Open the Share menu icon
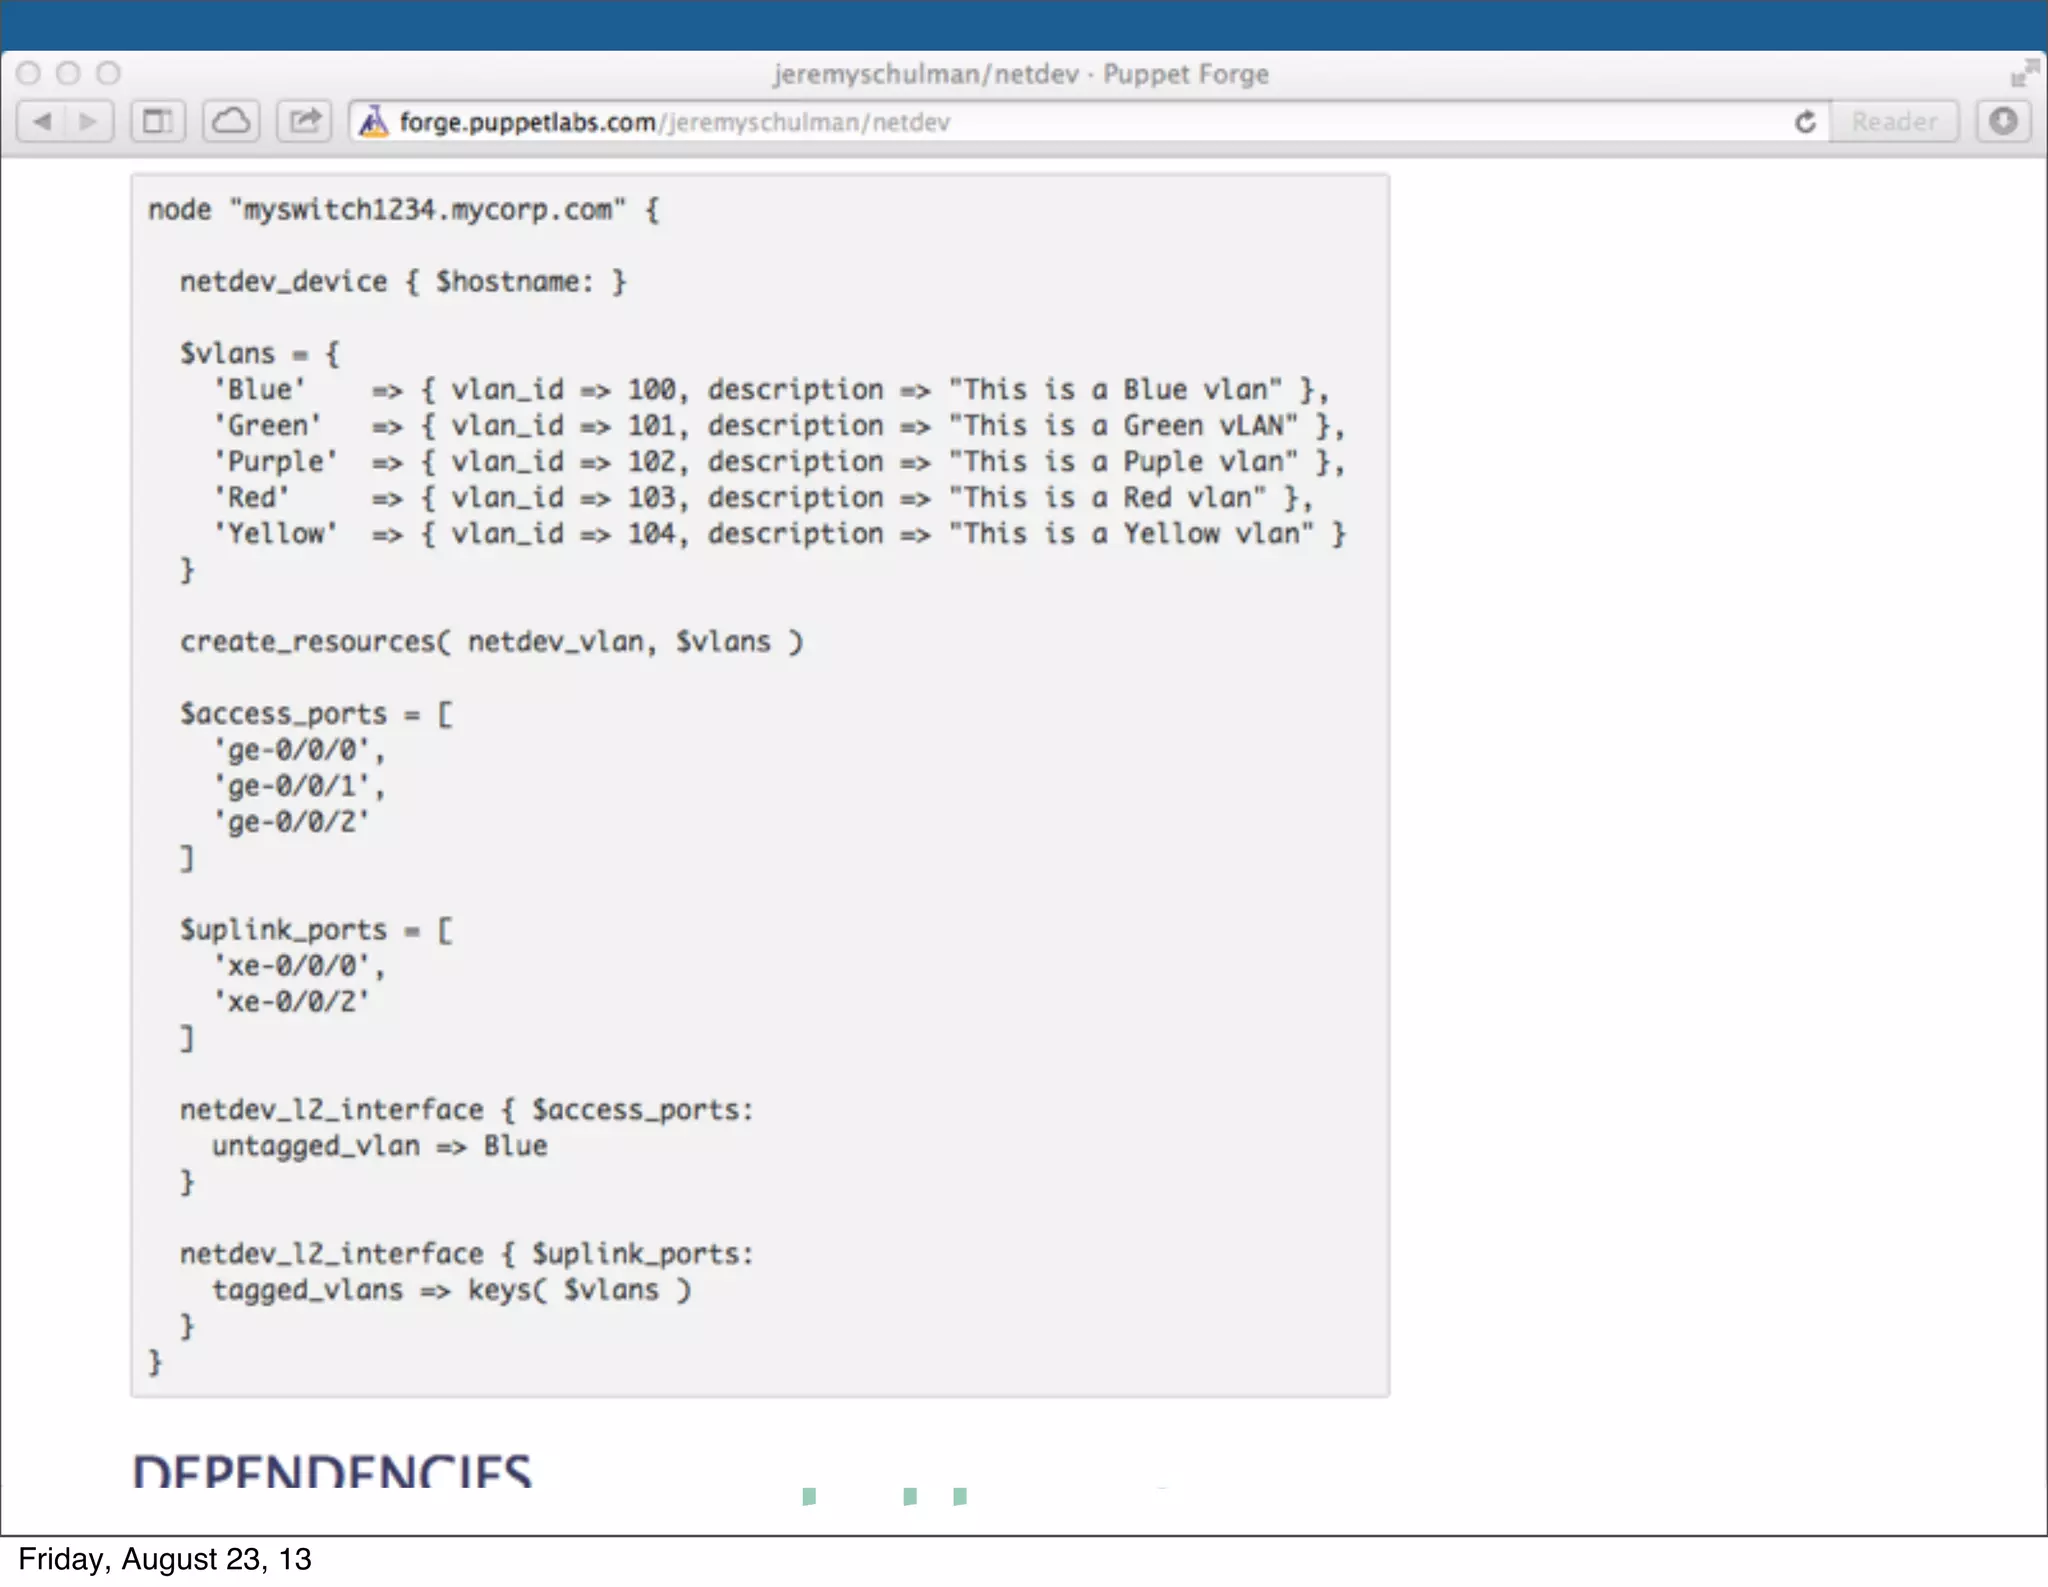Viewport: 2048px width, 1587px height. 304,122
